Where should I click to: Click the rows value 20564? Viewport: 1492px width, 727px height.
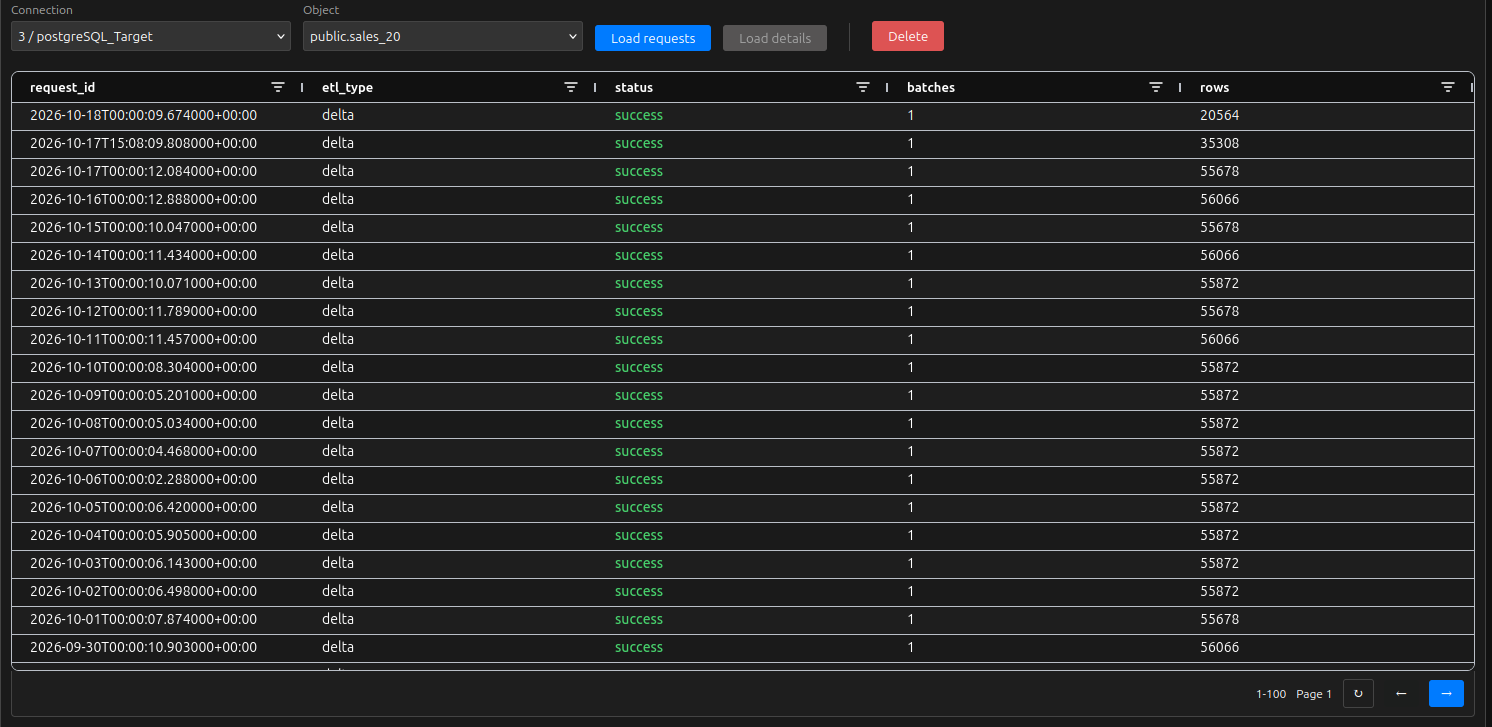click(1219, 115)
